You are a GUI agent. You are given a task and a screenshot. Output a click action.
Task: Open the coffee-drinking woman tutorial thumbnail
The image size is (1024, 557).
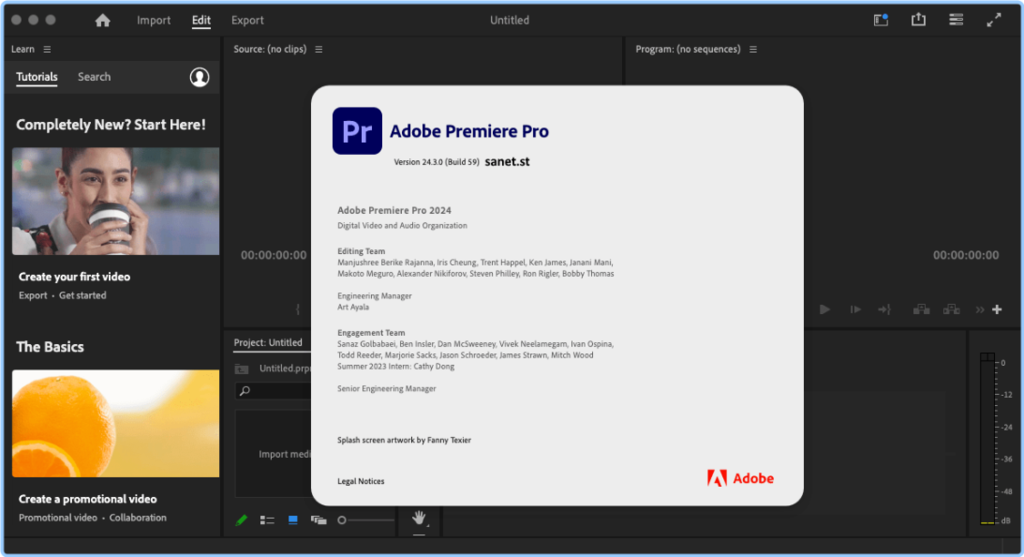tap(116, 201)
